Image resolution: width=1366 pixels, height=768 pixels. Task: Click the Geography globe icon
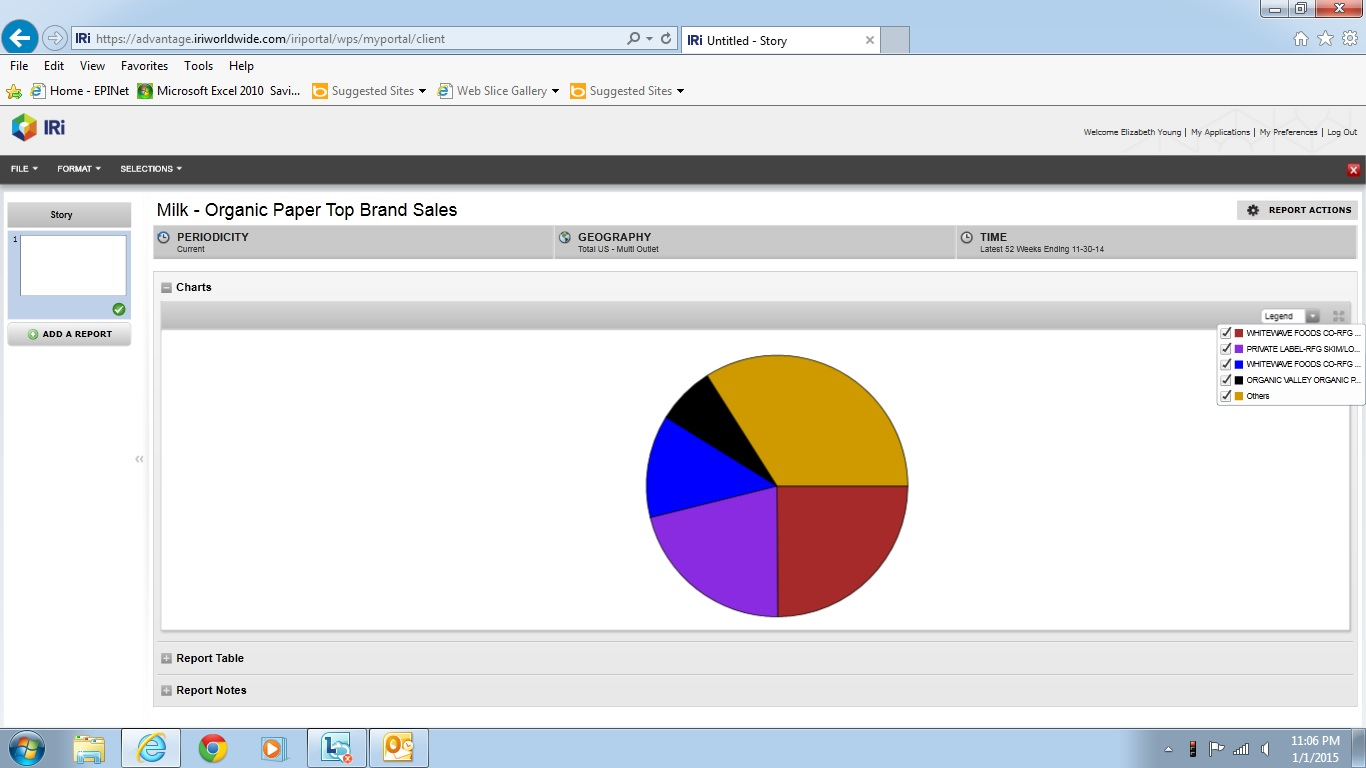click(565, 238)
